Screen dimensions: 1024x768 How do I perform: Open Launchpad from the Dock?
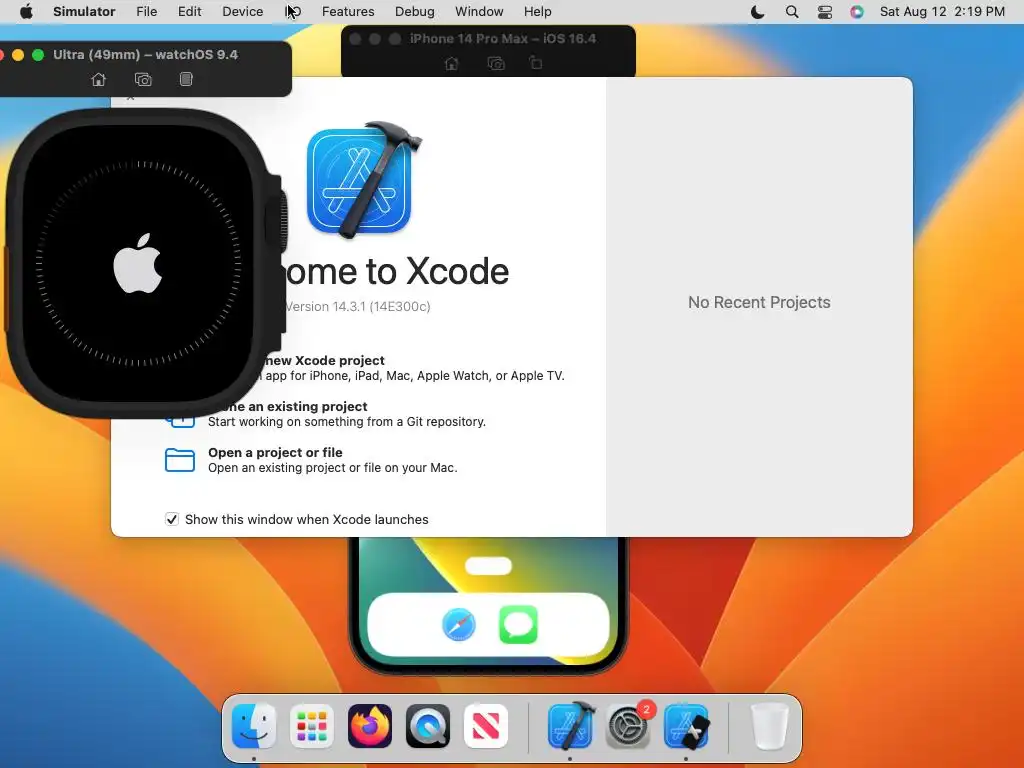point(312,726)
